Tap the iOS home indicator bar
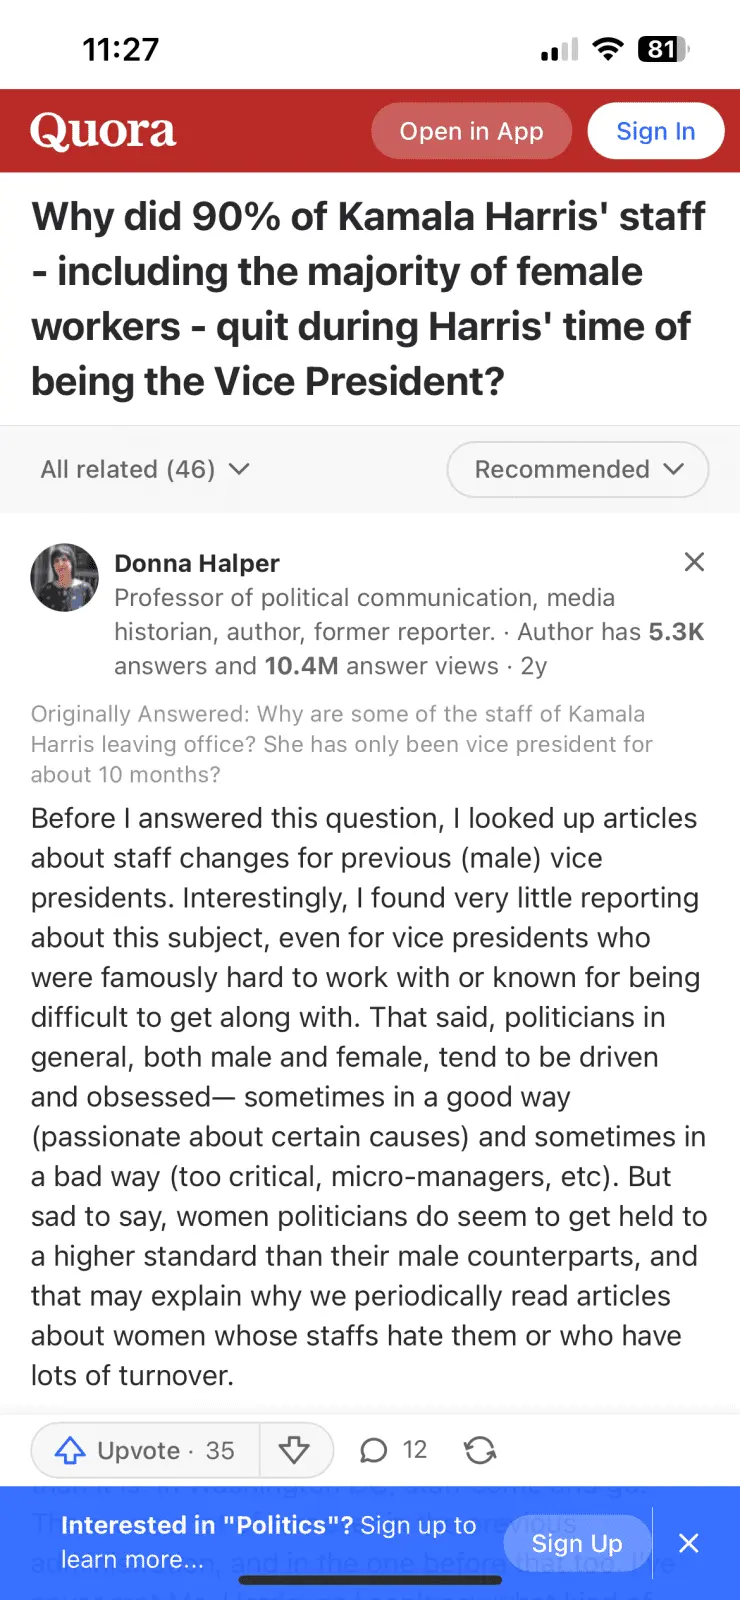Viewport: 740px width, 1600px height. (370, 1581)
